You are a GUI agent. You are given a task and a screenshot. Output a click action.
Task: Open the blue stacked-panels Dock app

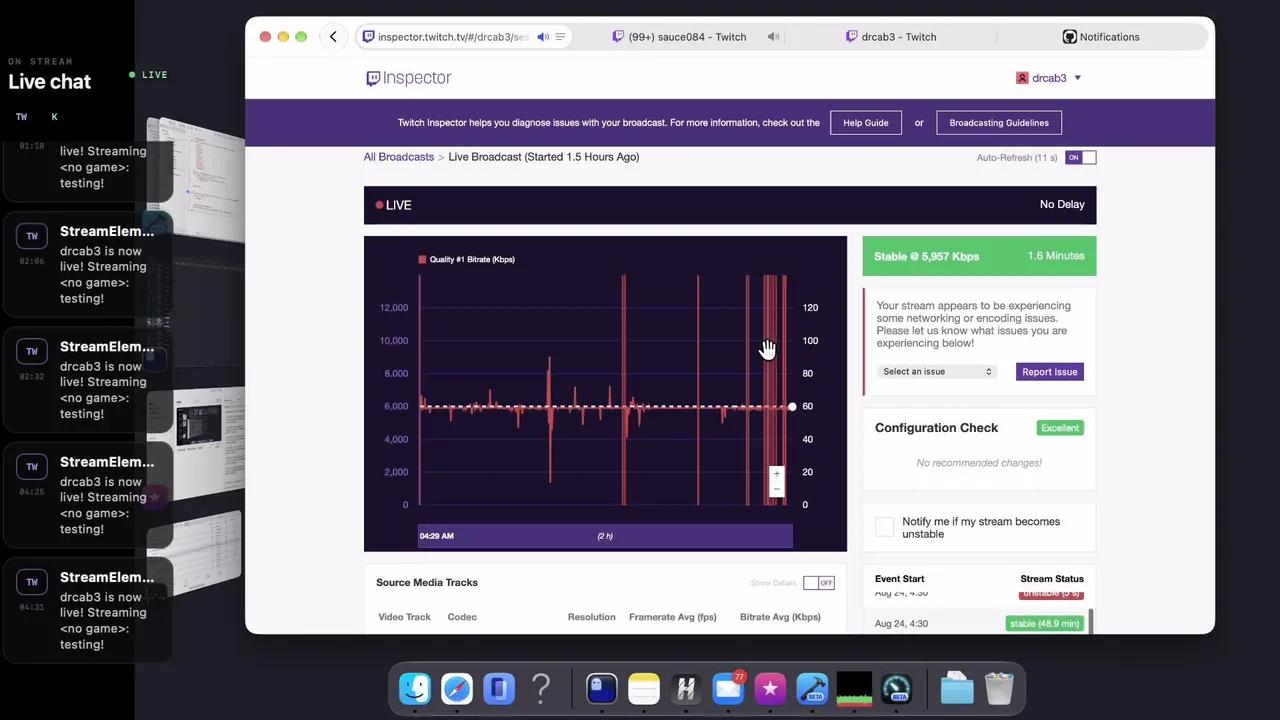pos(499,688)
